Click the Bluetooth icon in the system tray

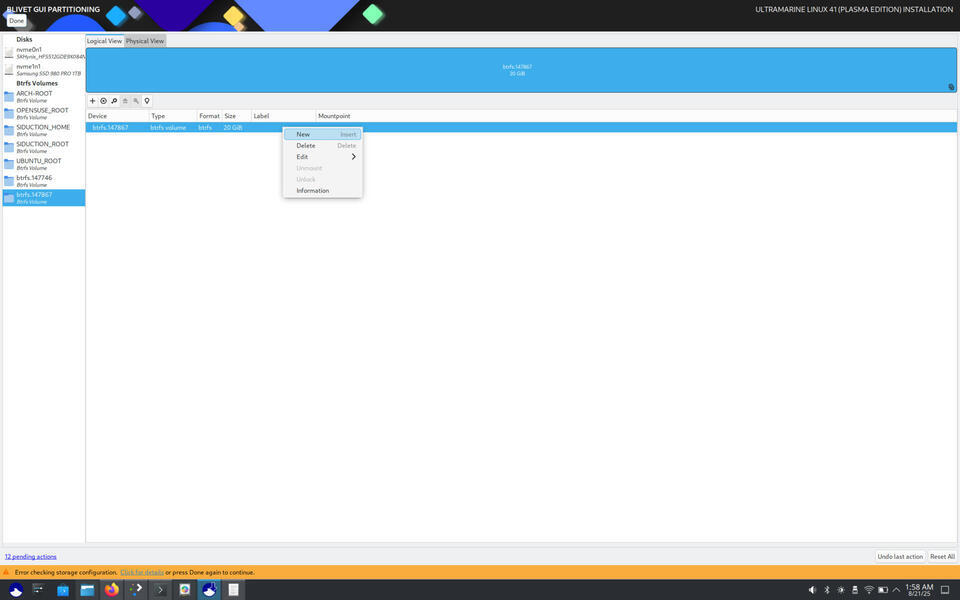[x=827, y=590]
